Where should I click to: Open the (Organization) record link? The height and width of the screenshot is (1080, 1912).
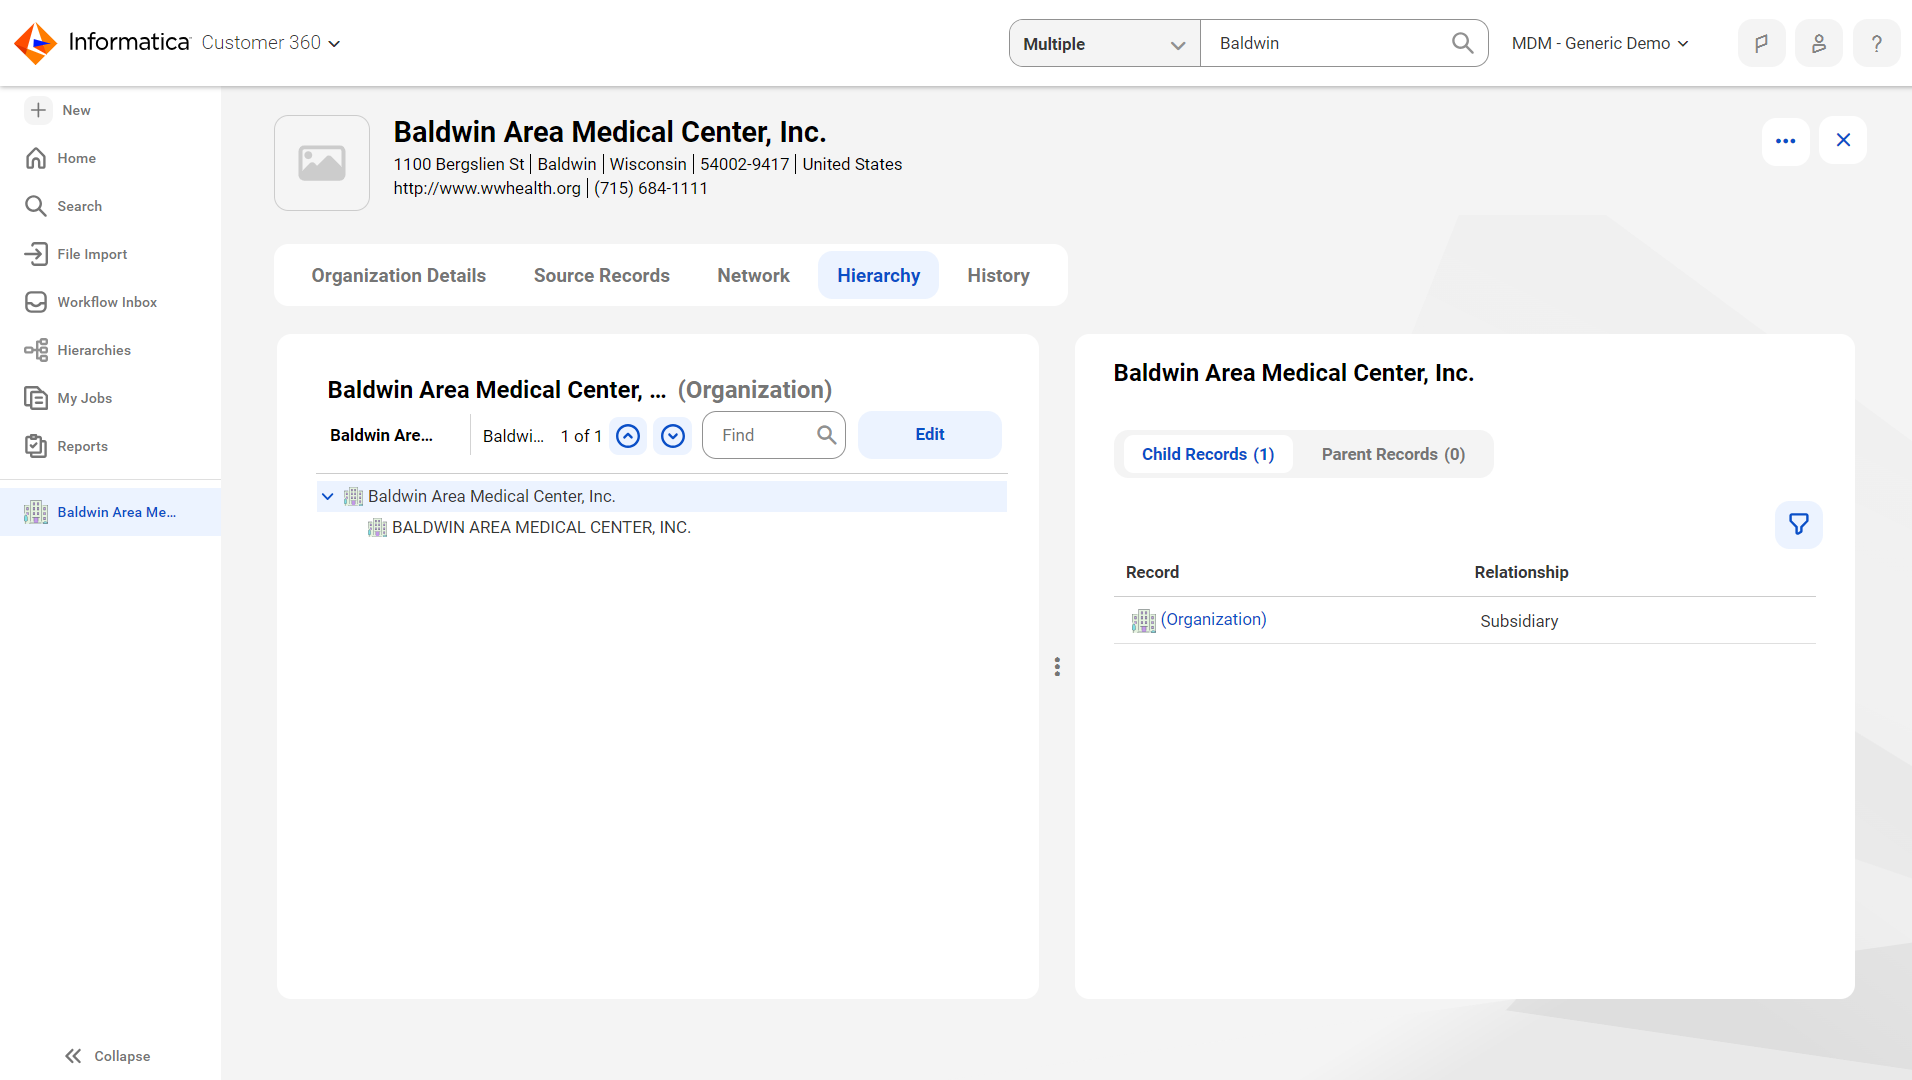click(1213, 619)
